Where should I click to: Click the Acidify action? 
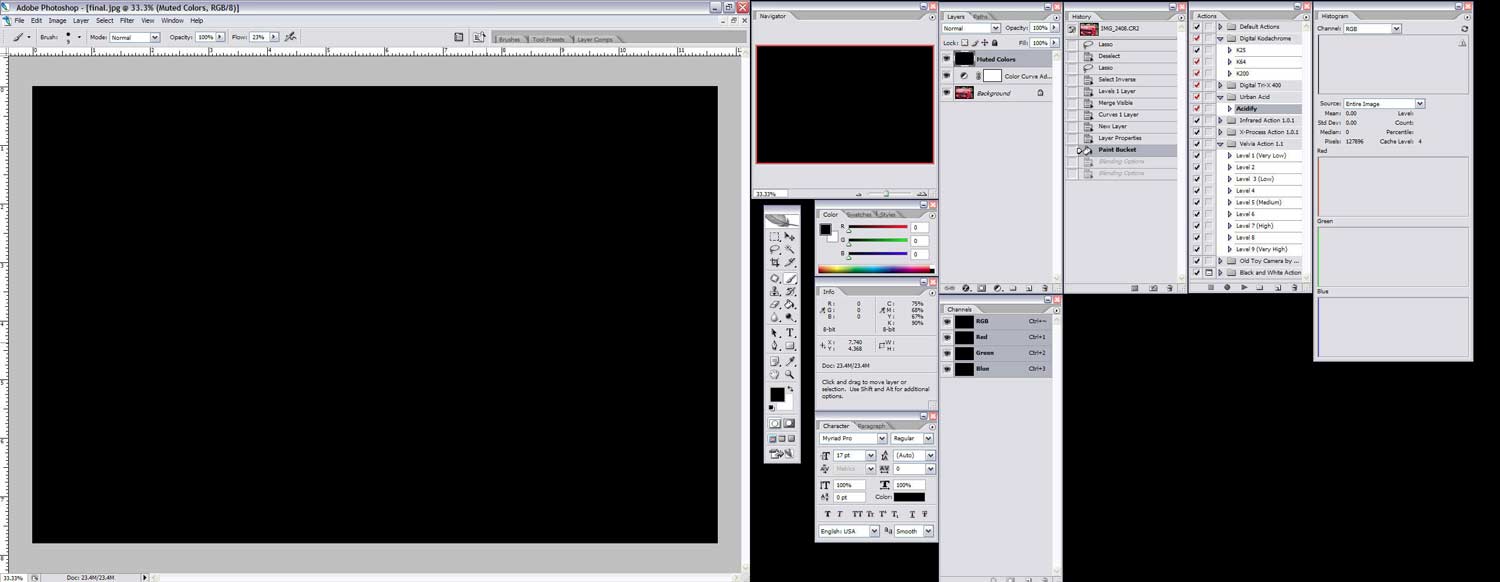click(x=1246, y=109)
